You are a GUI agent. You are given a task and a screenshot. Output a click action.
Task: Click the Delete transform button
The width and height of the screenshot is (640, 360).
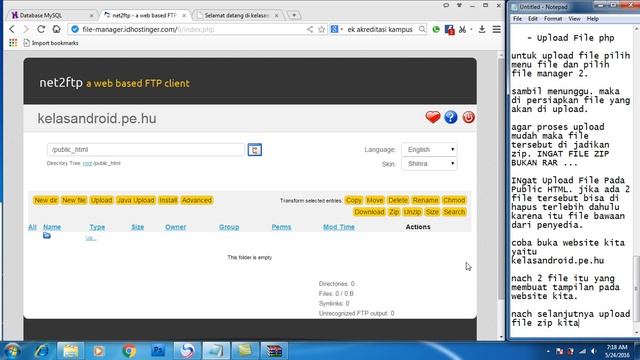coord(398,200)
